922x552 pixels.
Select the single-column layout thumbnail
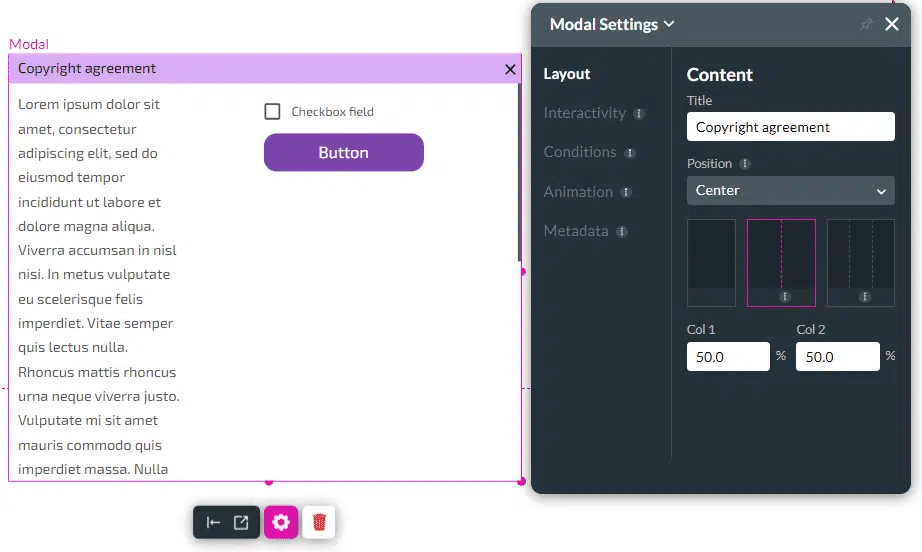point(711,262)
